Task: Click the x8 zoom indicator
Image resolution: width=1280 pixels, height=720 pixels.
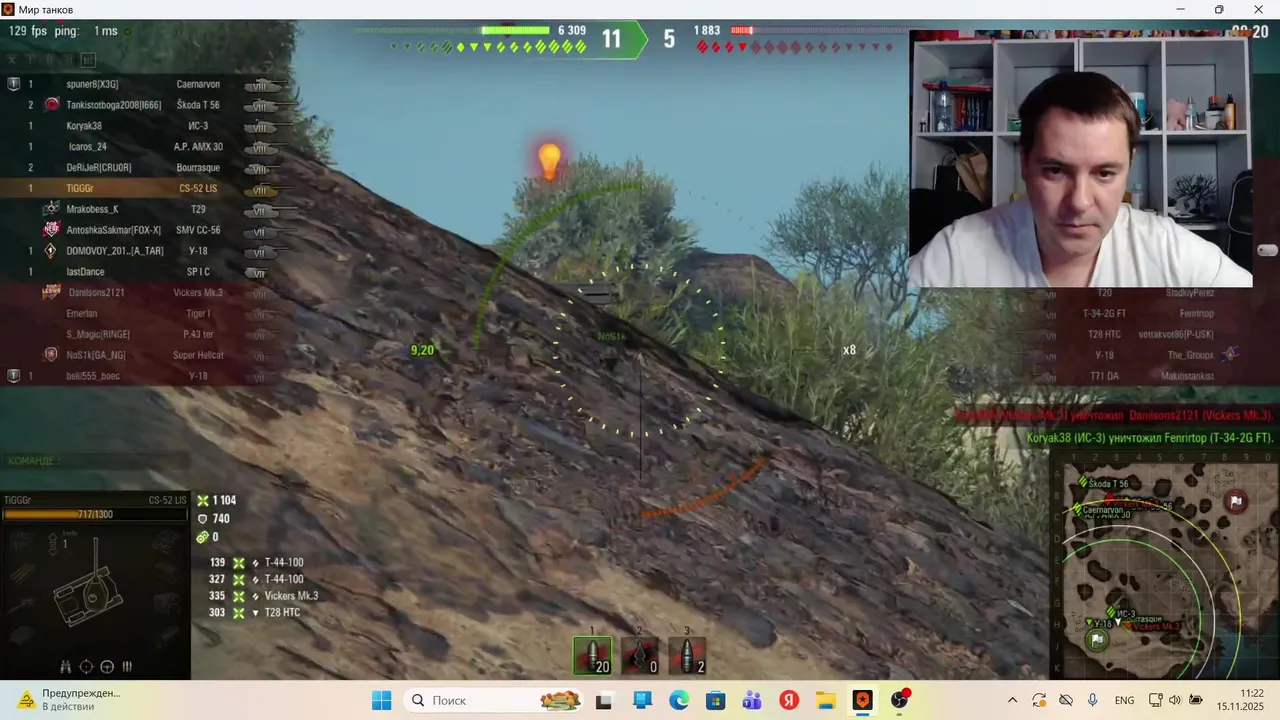Action: [x=849, y=350]
